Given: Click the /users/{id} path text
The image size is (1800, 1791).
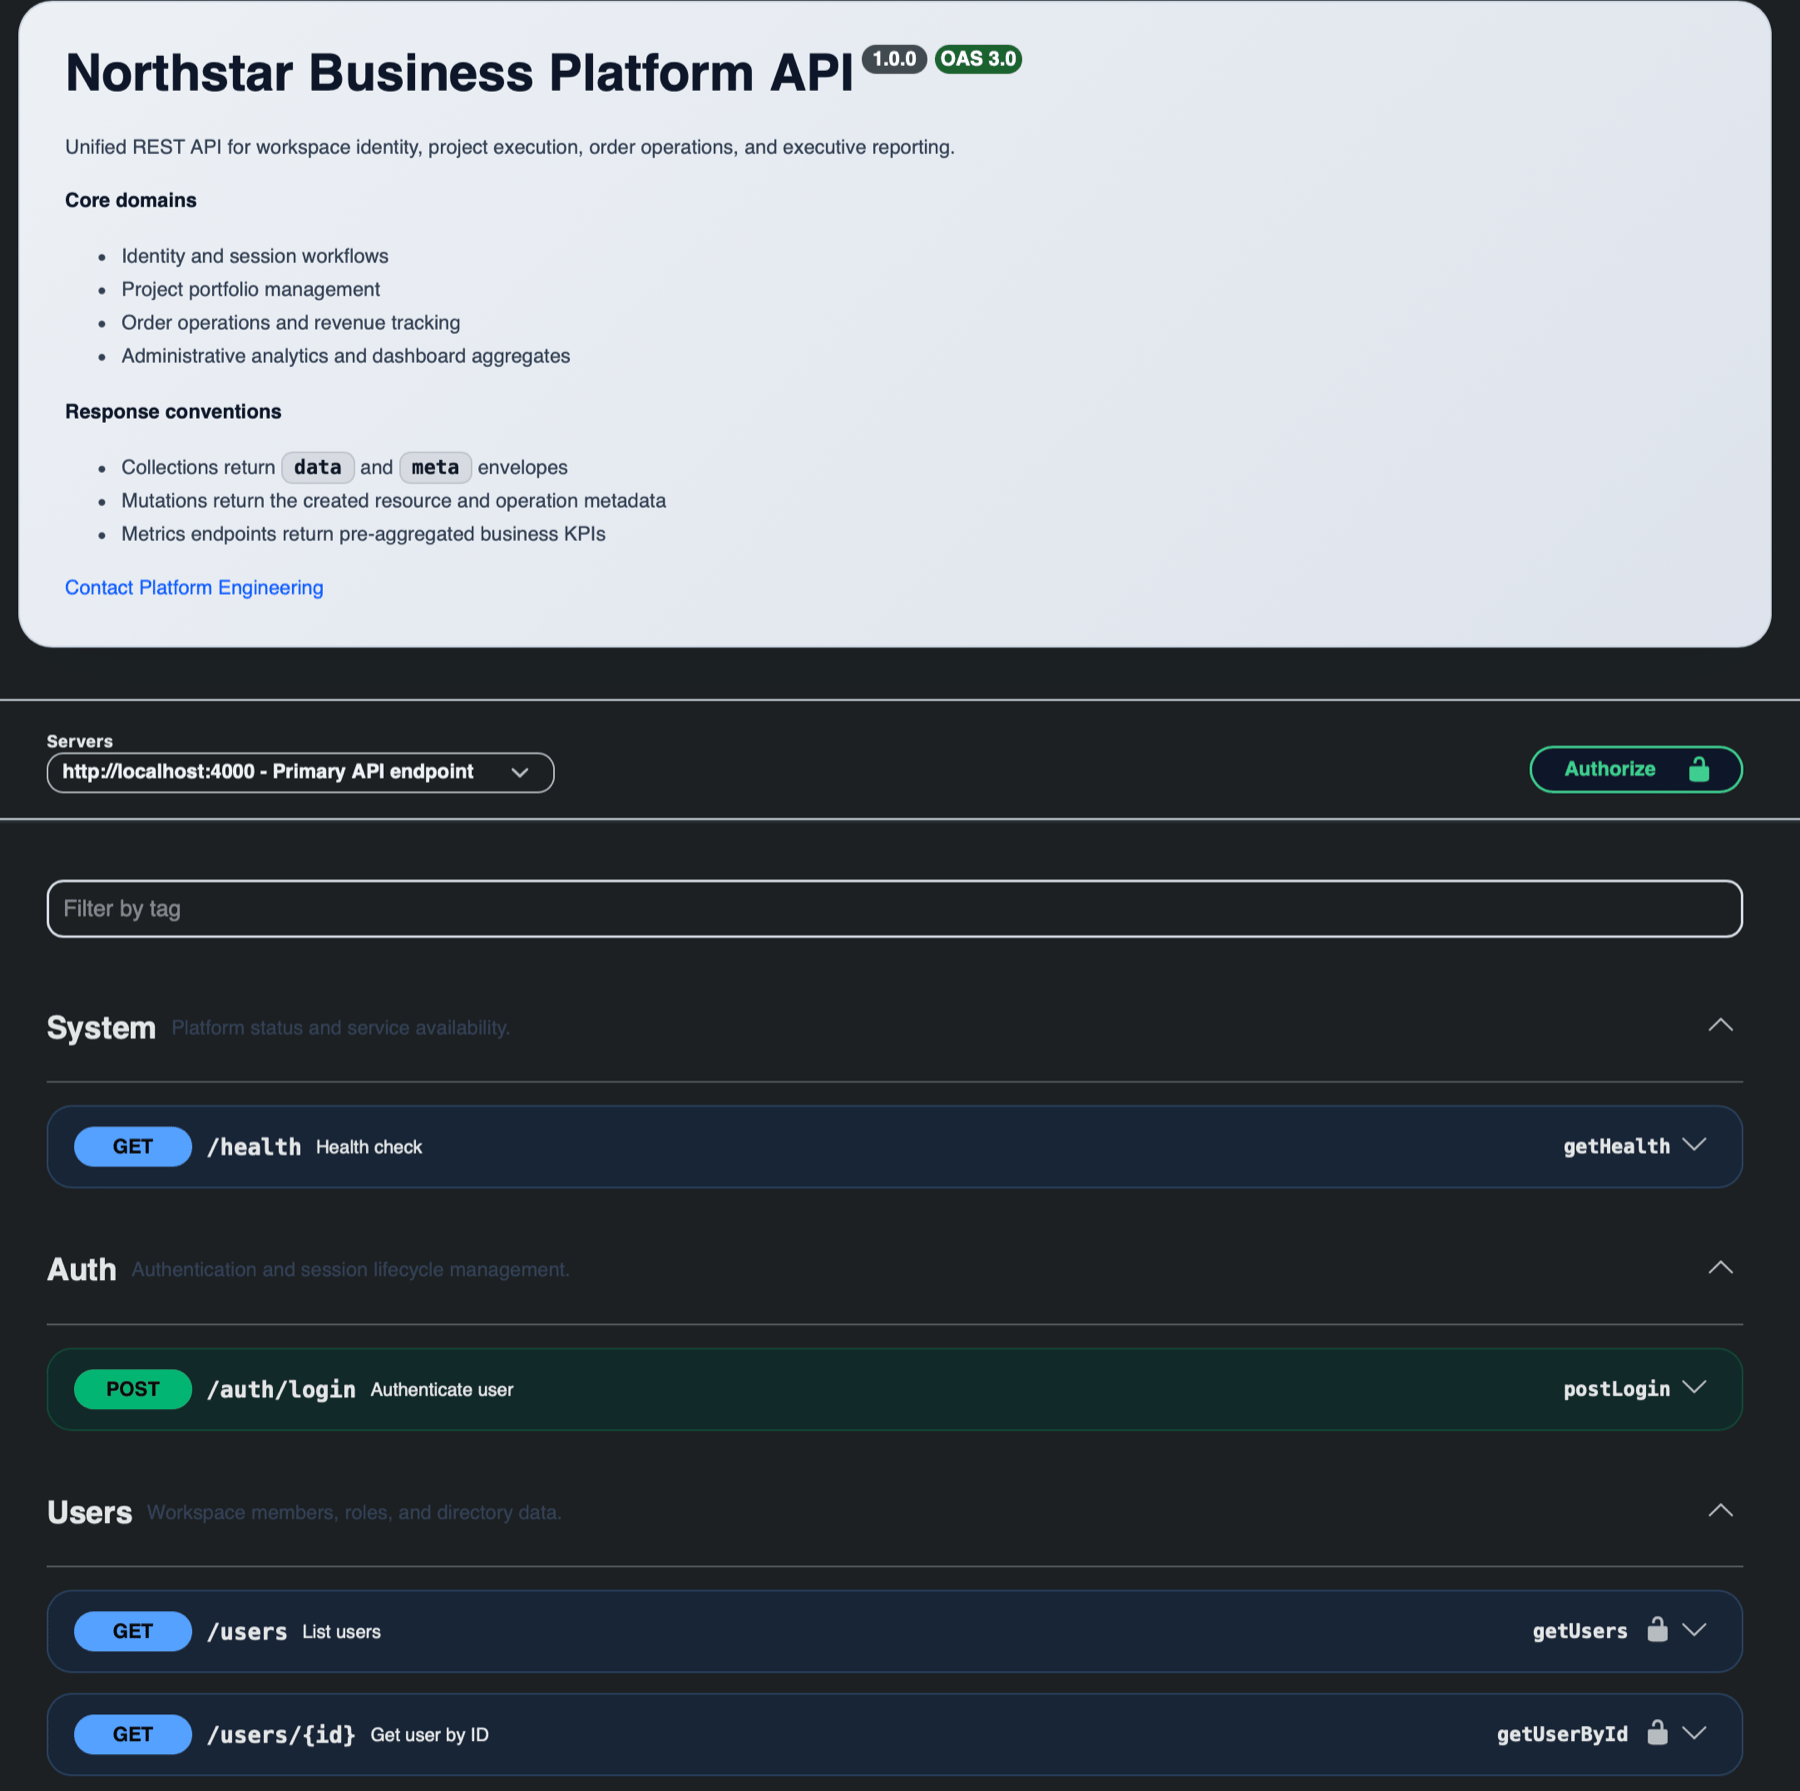Looking at the screenshot, I should 281,1735.
